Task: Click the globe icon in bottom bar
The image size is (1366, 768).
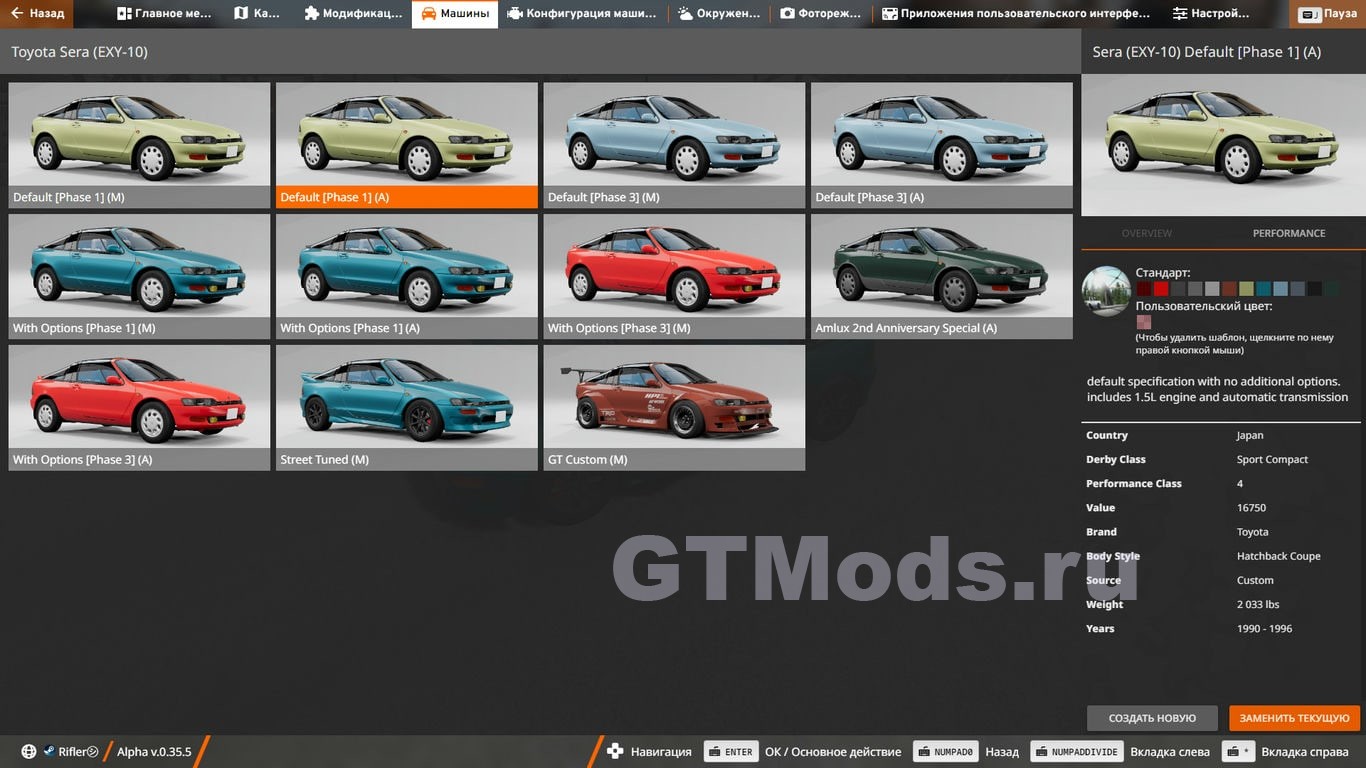Action: coord(29,752)
